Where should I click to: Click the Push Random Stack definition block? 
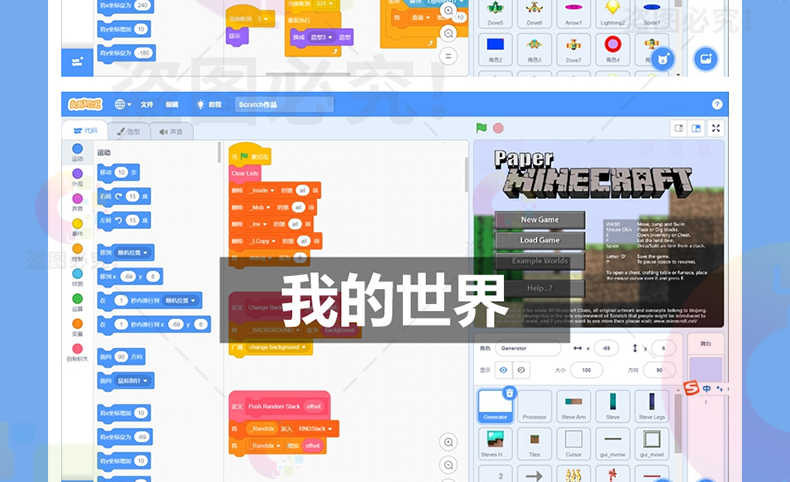click(x=280, y=405)
